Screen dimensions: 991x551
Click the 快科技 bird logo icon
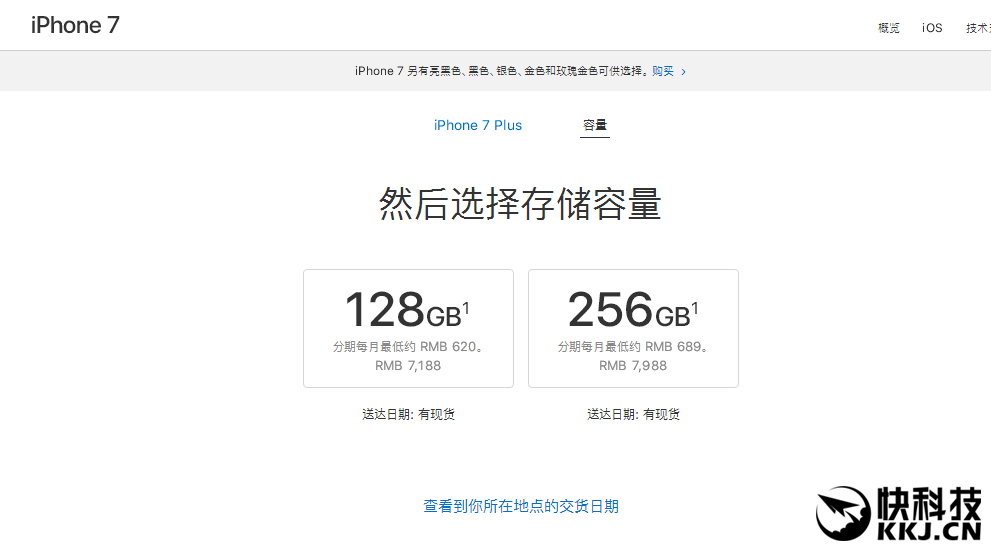point(842,515)
